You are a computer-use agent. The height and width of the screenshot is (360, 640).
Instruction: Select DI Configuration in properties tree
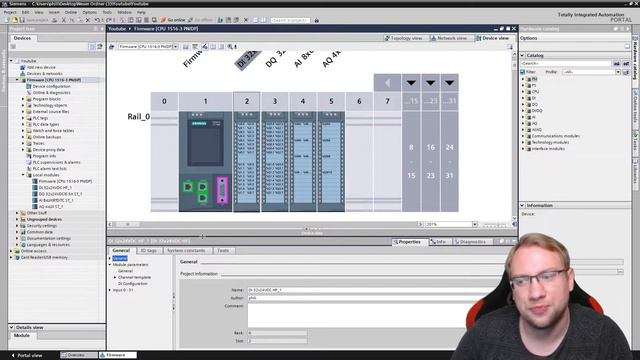click(133, 283)
